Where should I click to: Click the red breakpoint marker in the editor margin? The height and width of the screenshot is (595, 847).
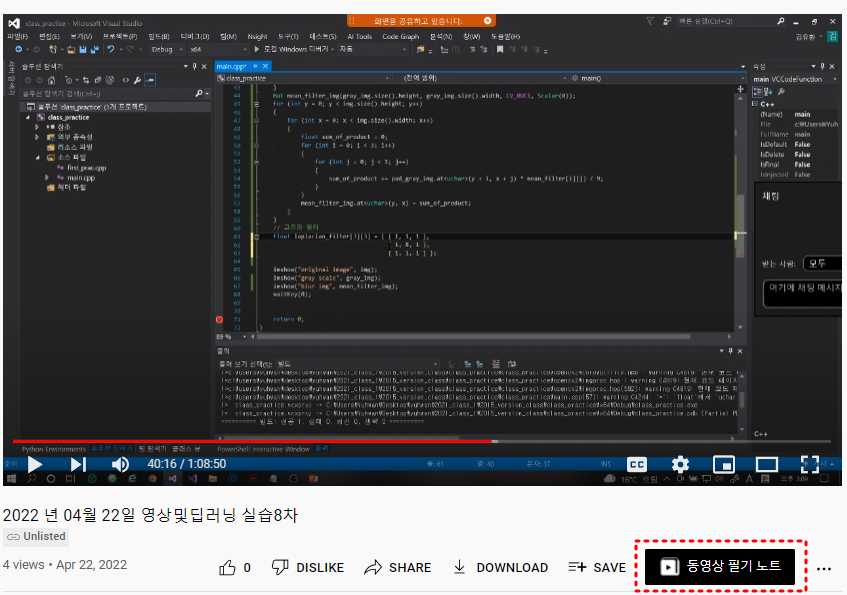click(x=219, y=319)
